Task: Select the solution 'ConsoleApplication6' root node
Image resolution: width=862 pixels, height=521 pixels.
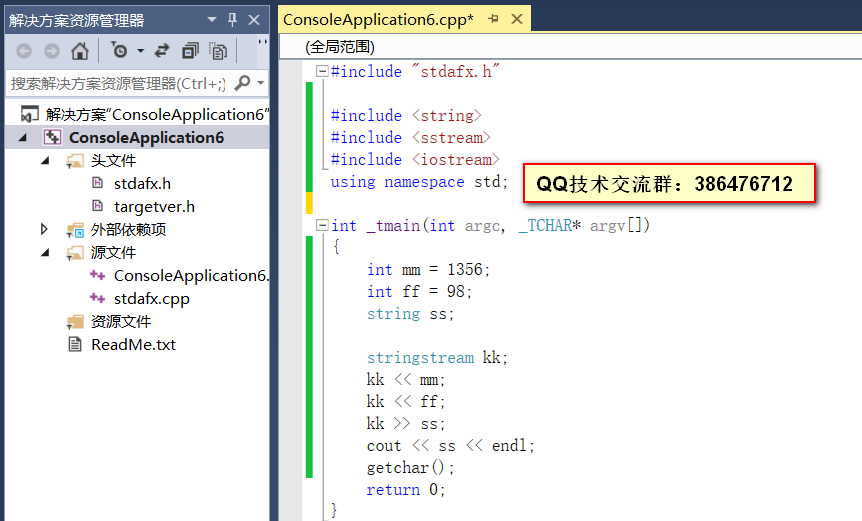Action: click(x=157, y=114)
